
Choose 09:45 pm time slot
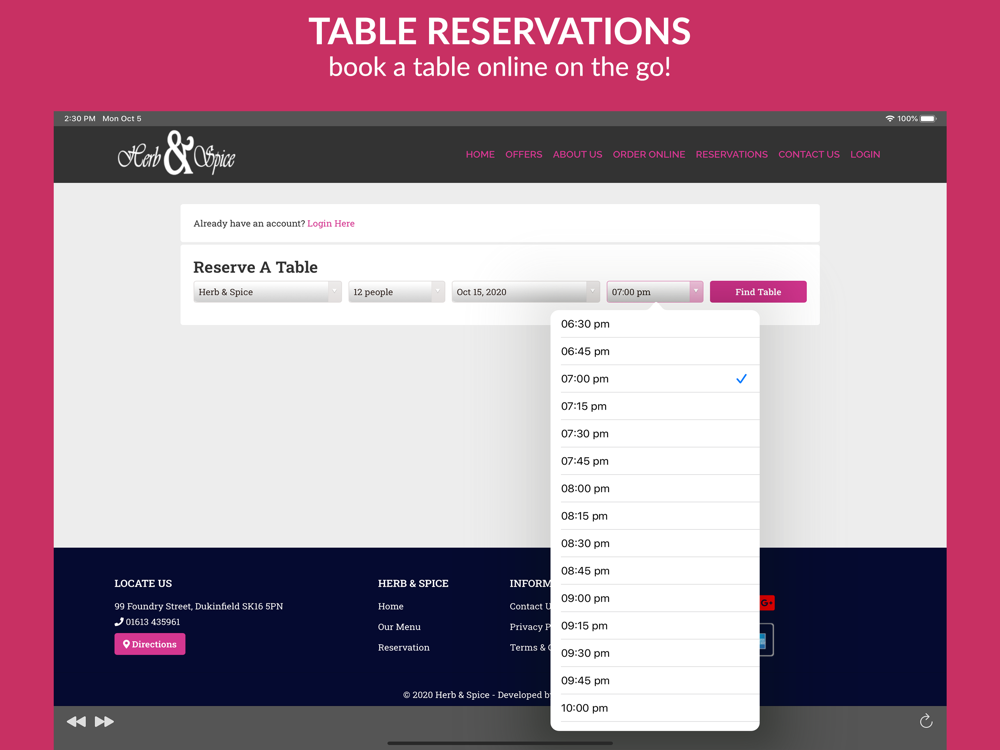click(655, 680)
